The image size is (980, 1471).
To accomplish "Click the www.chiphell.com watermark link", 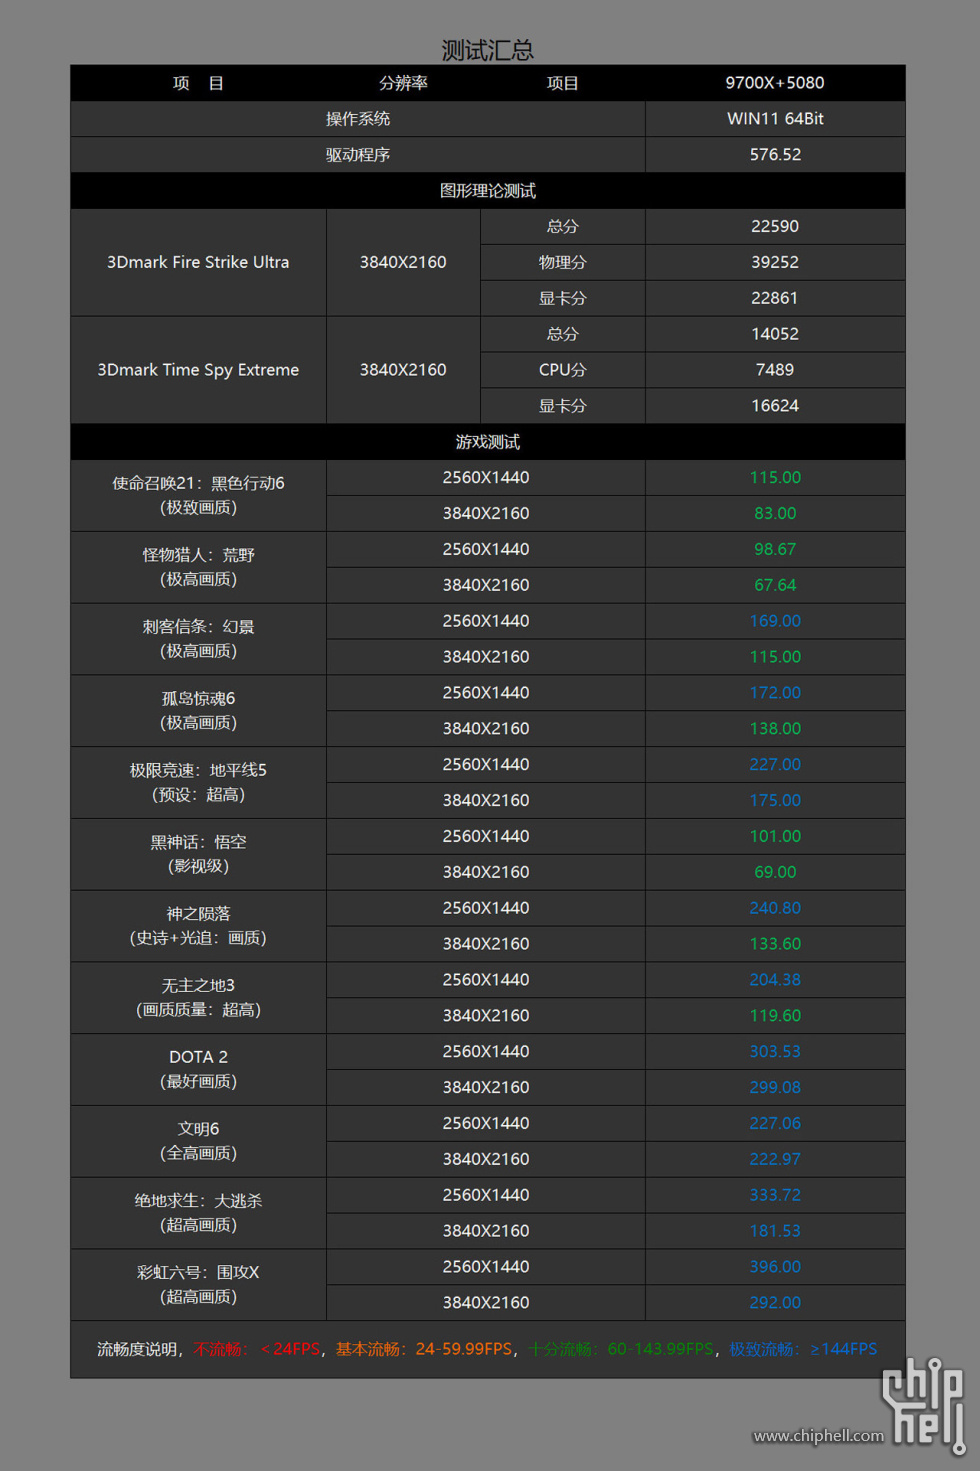I will pos(818,1436).
